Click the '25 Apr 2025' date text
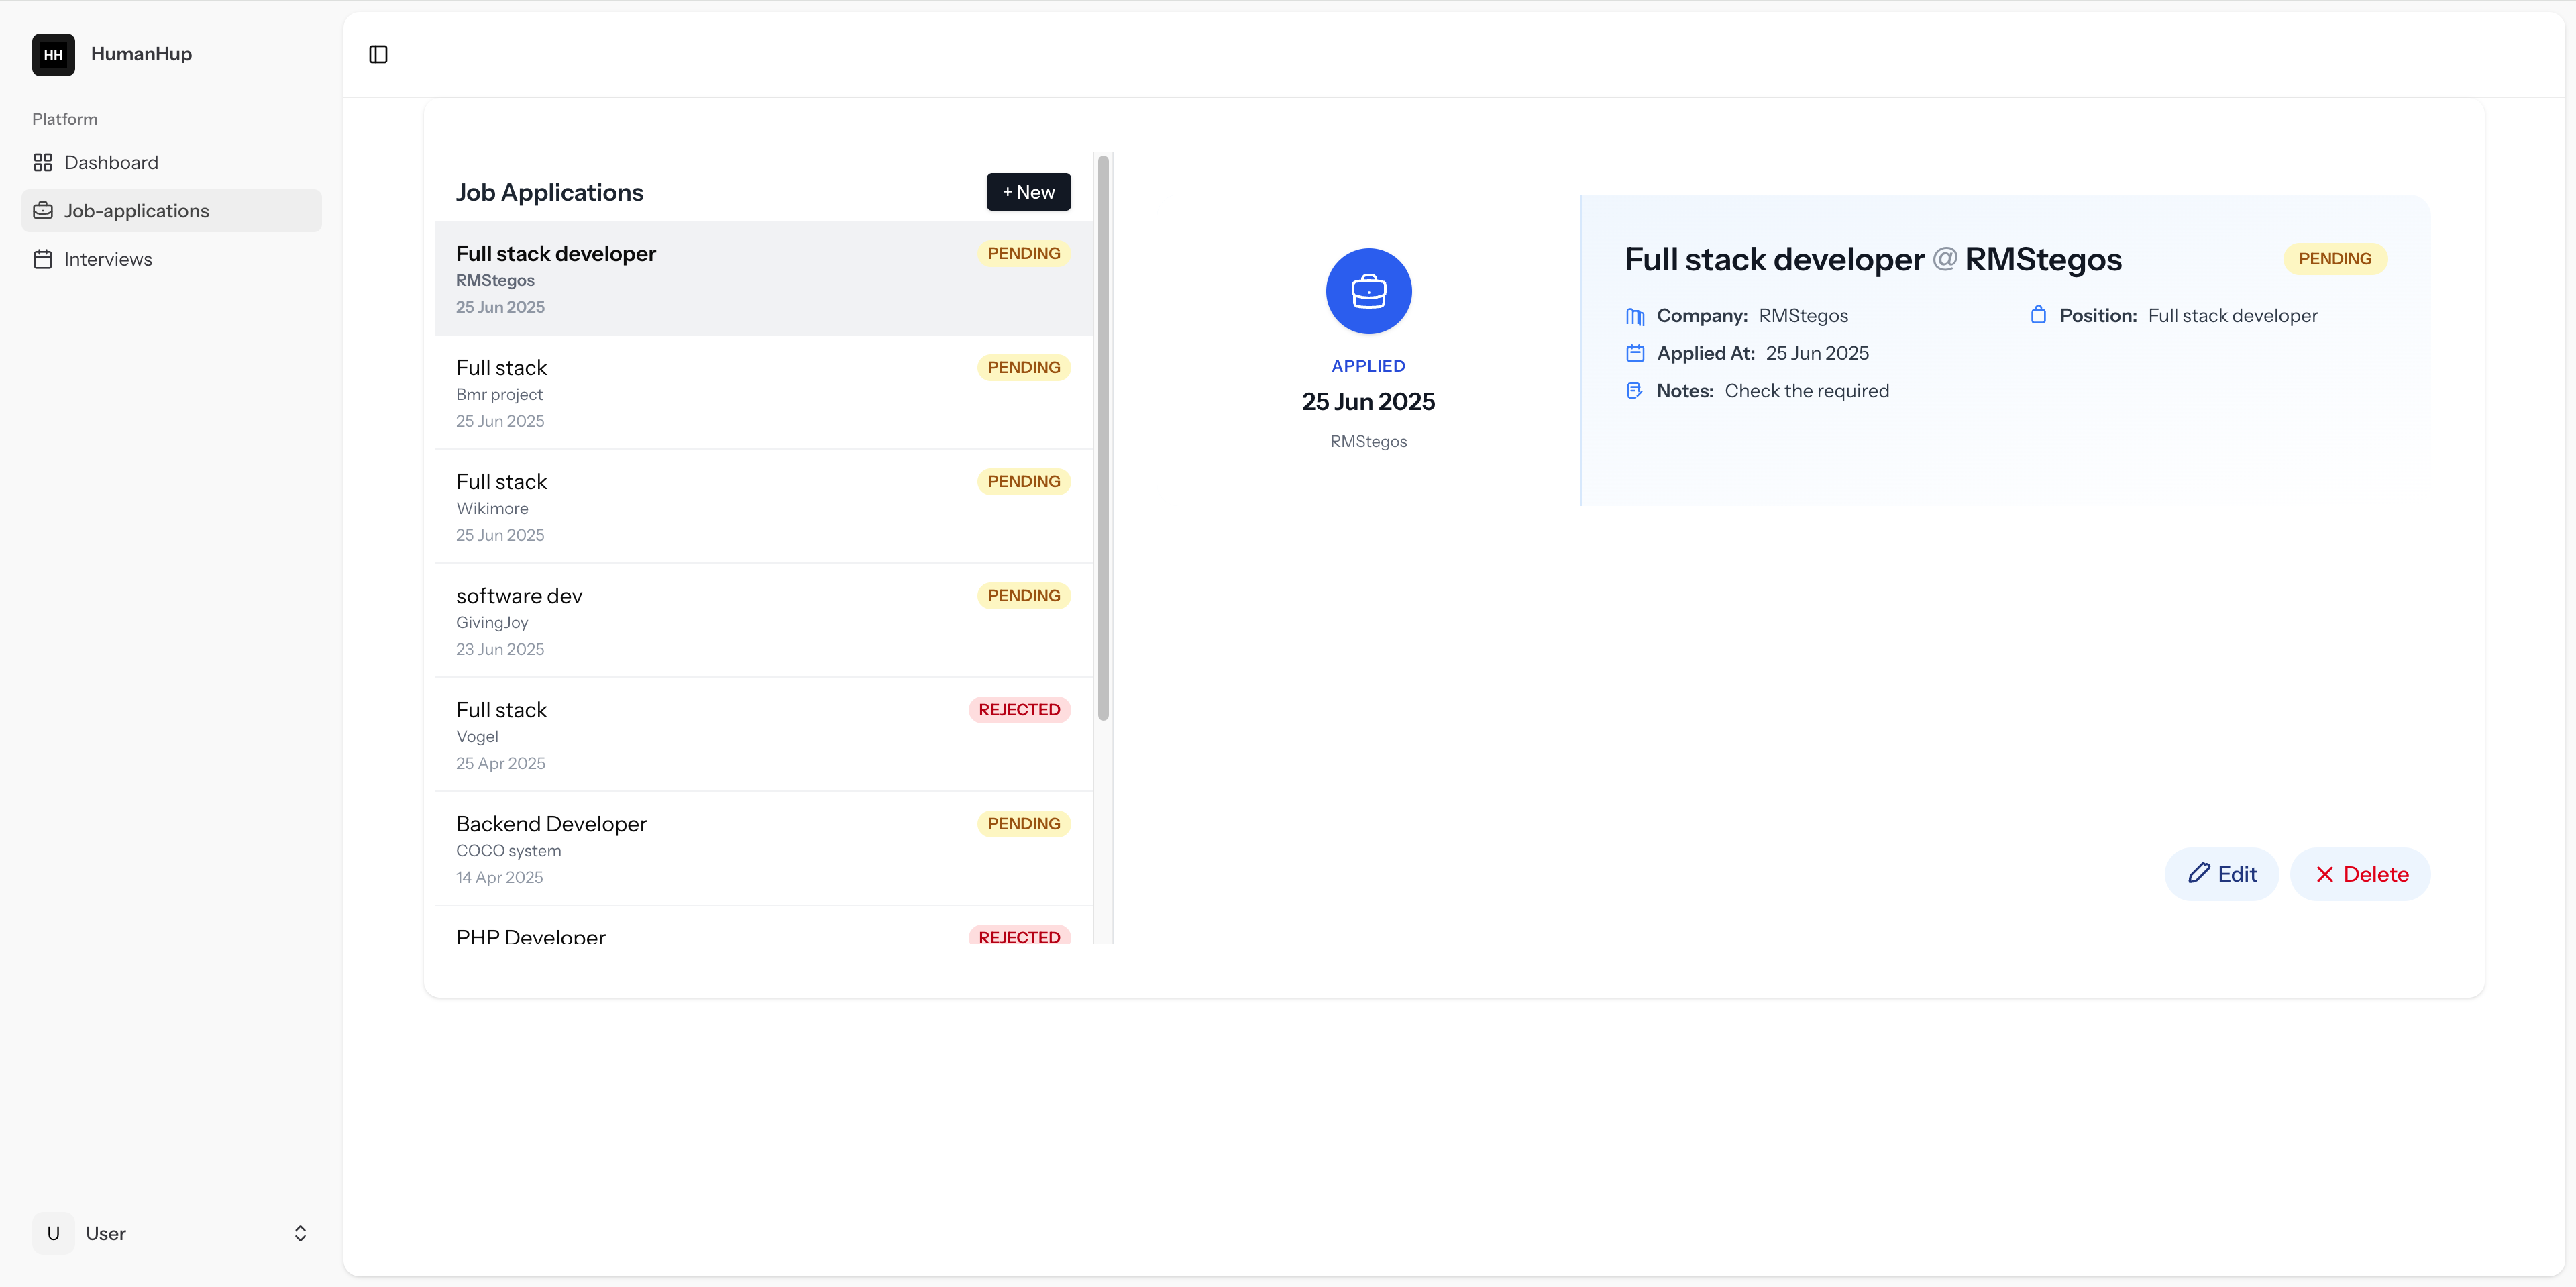This screenshot has height=1287, width=2576. [x=501, y=763]
